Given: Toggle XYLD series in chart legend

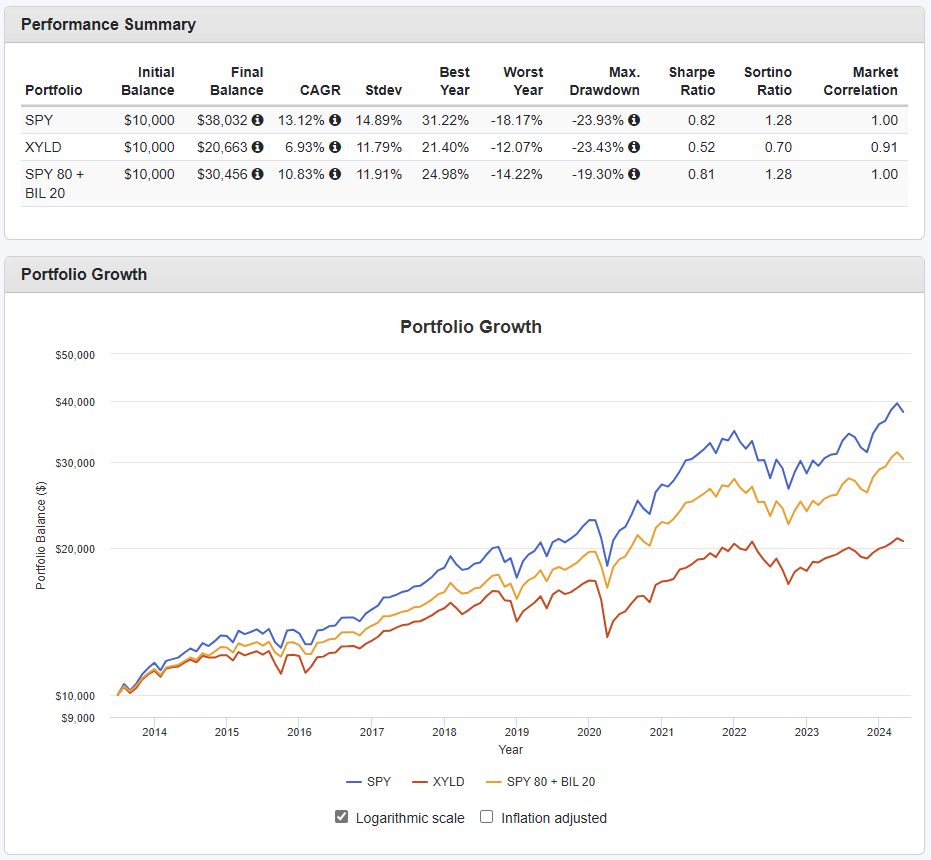Looking at the screenshot, I should coord(438,782).
